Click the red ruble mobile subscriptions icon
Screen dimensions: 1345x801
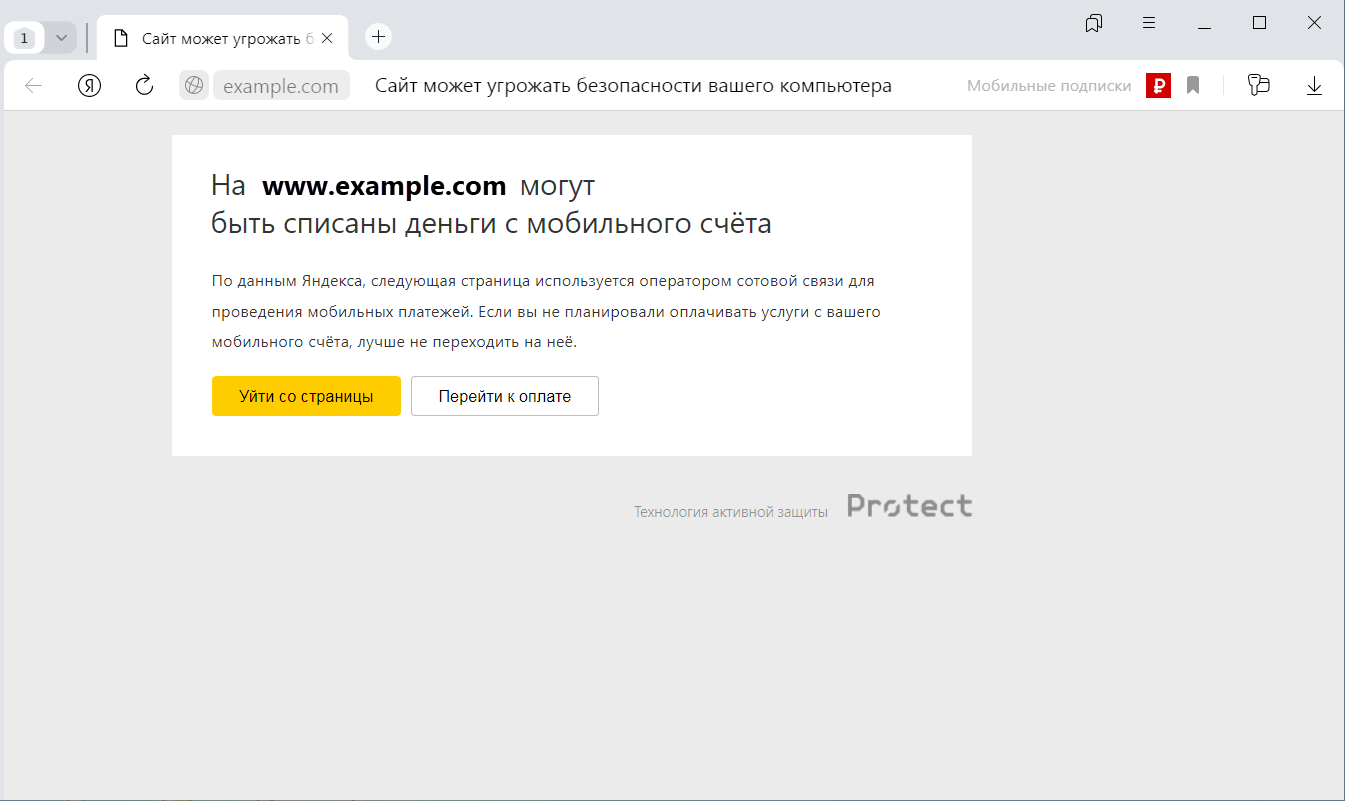(x=1158, y=86)
